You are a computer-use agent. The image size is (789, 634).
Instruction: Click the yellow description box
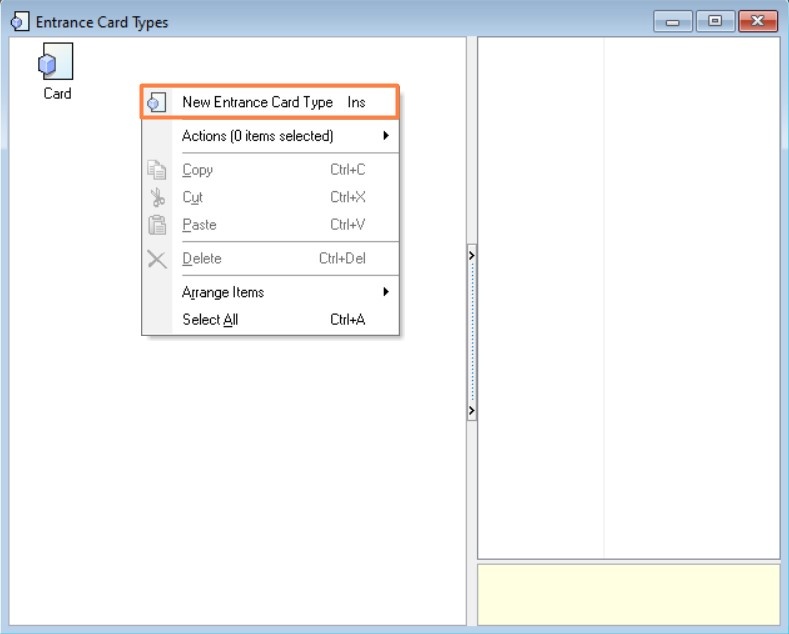pos(628,595)
